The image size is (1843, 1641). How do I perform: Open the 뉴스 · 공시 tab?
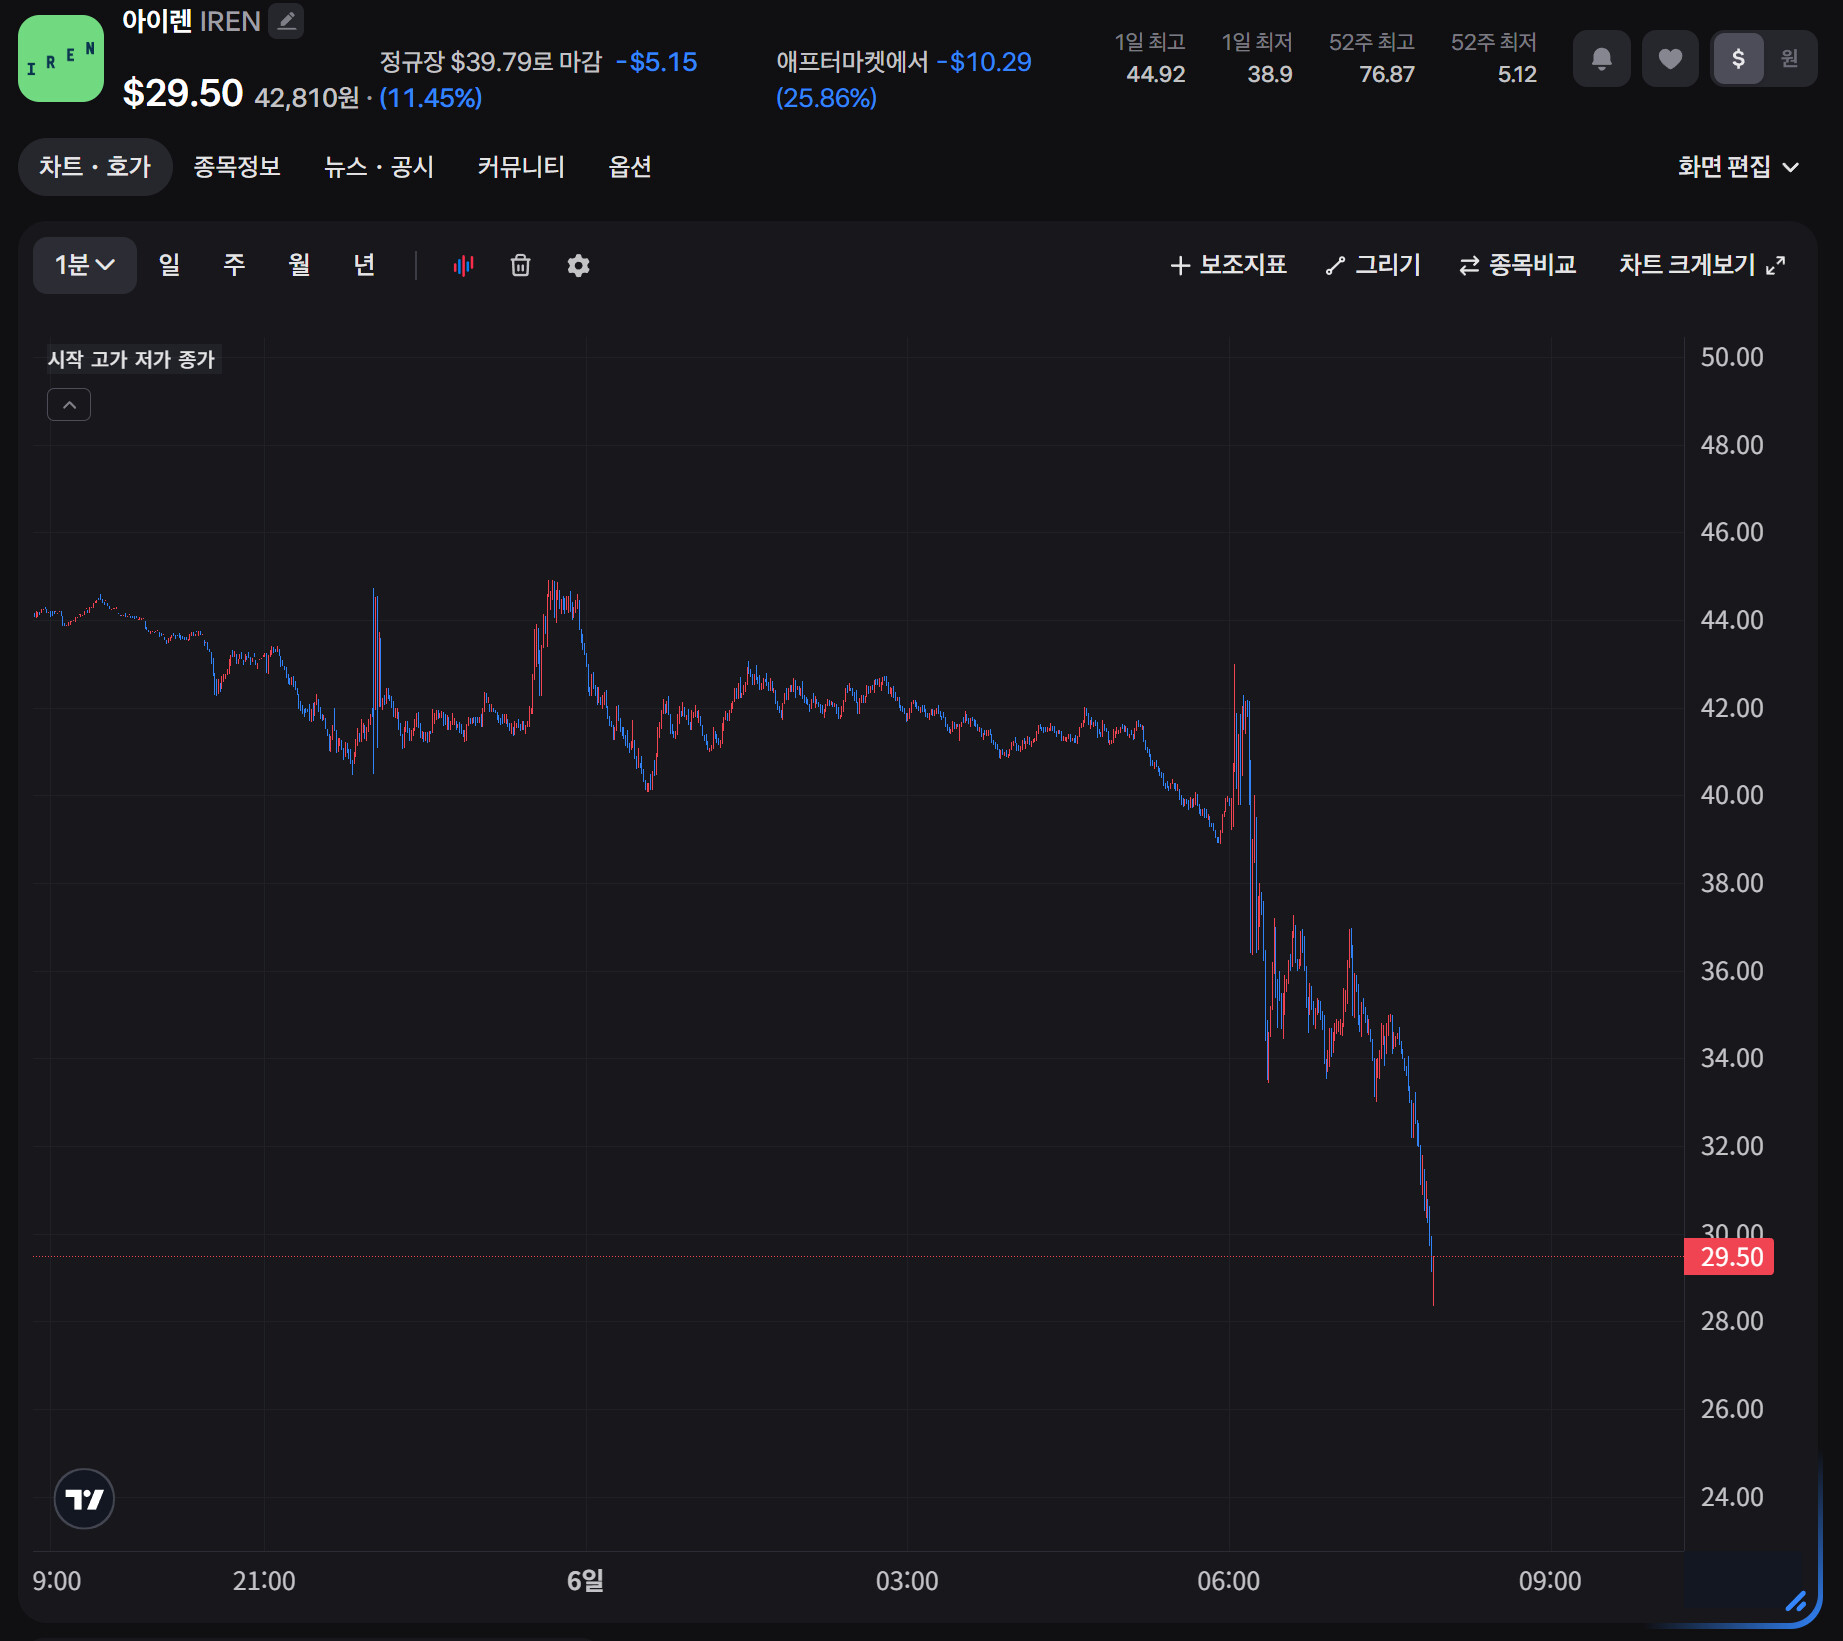pos(379,167)
